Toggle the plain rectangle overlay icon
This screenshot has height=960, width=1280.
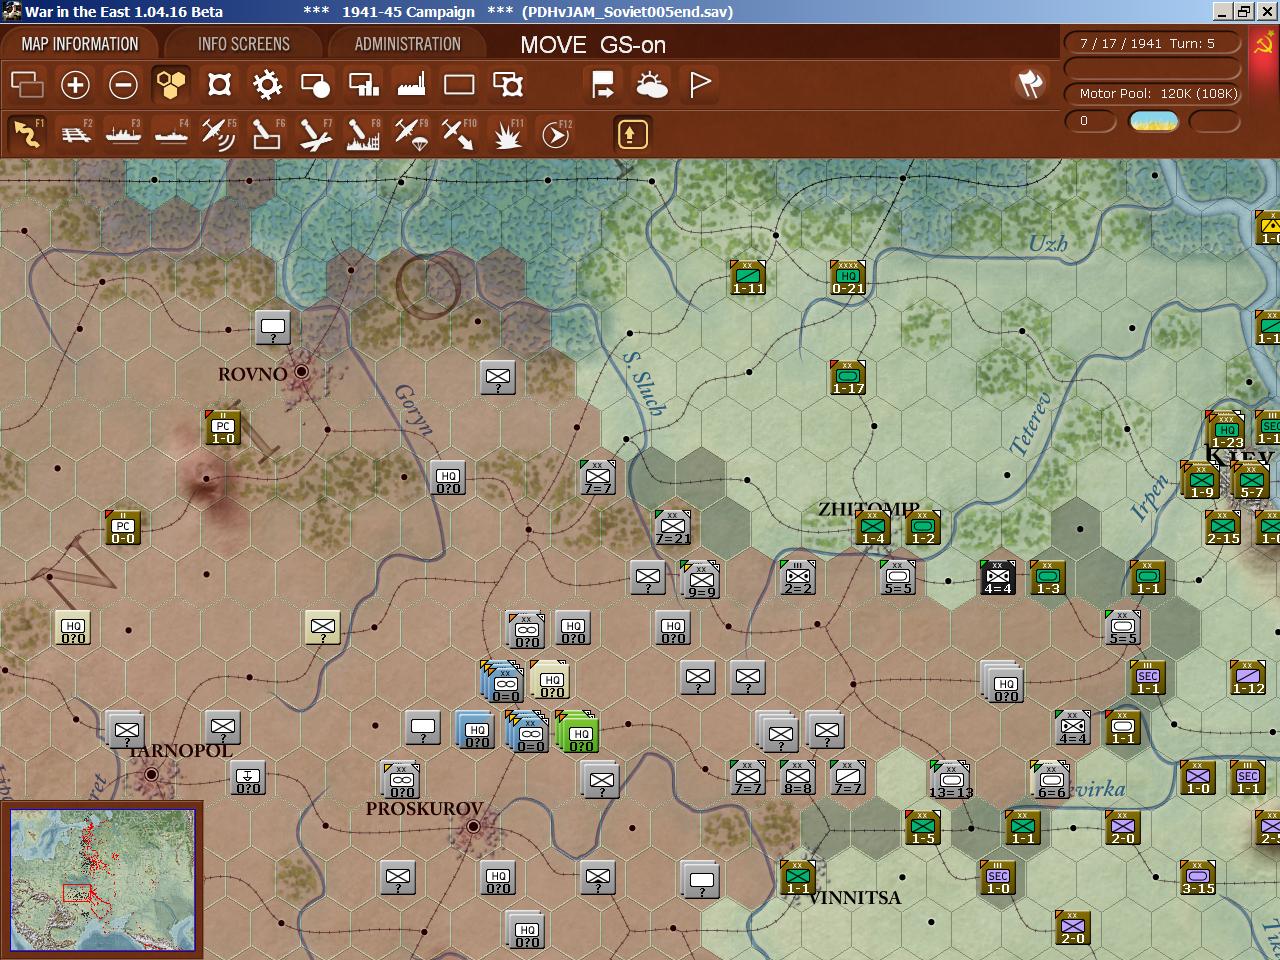pyautogui.click(x=459, y=85)
